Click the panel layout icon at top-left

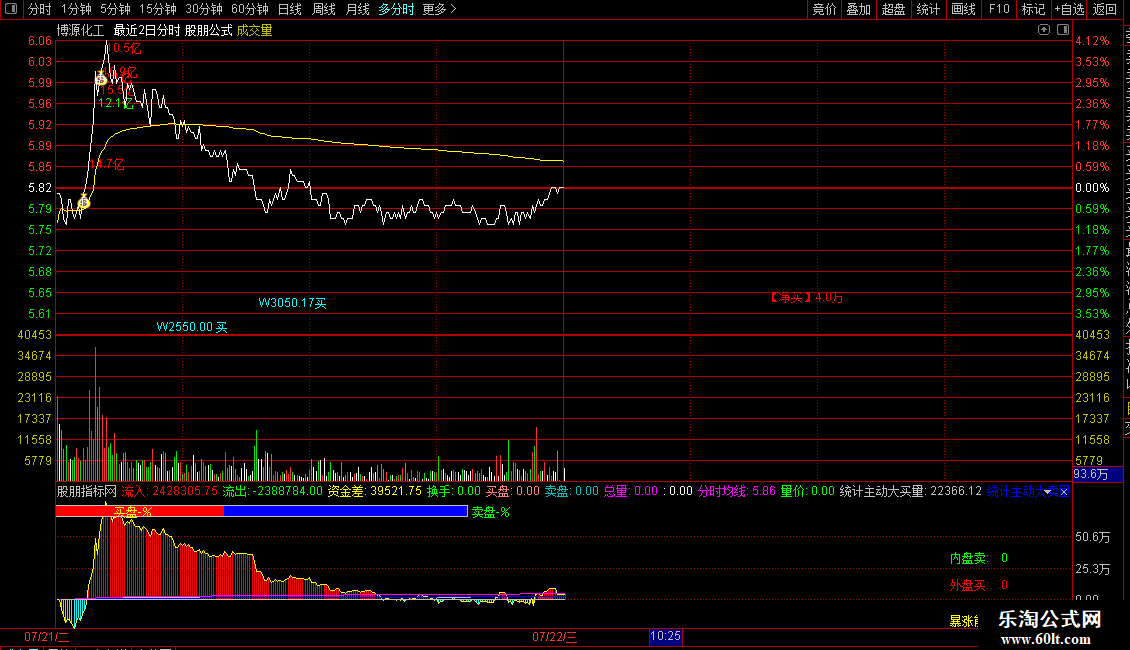coord(11,9)
